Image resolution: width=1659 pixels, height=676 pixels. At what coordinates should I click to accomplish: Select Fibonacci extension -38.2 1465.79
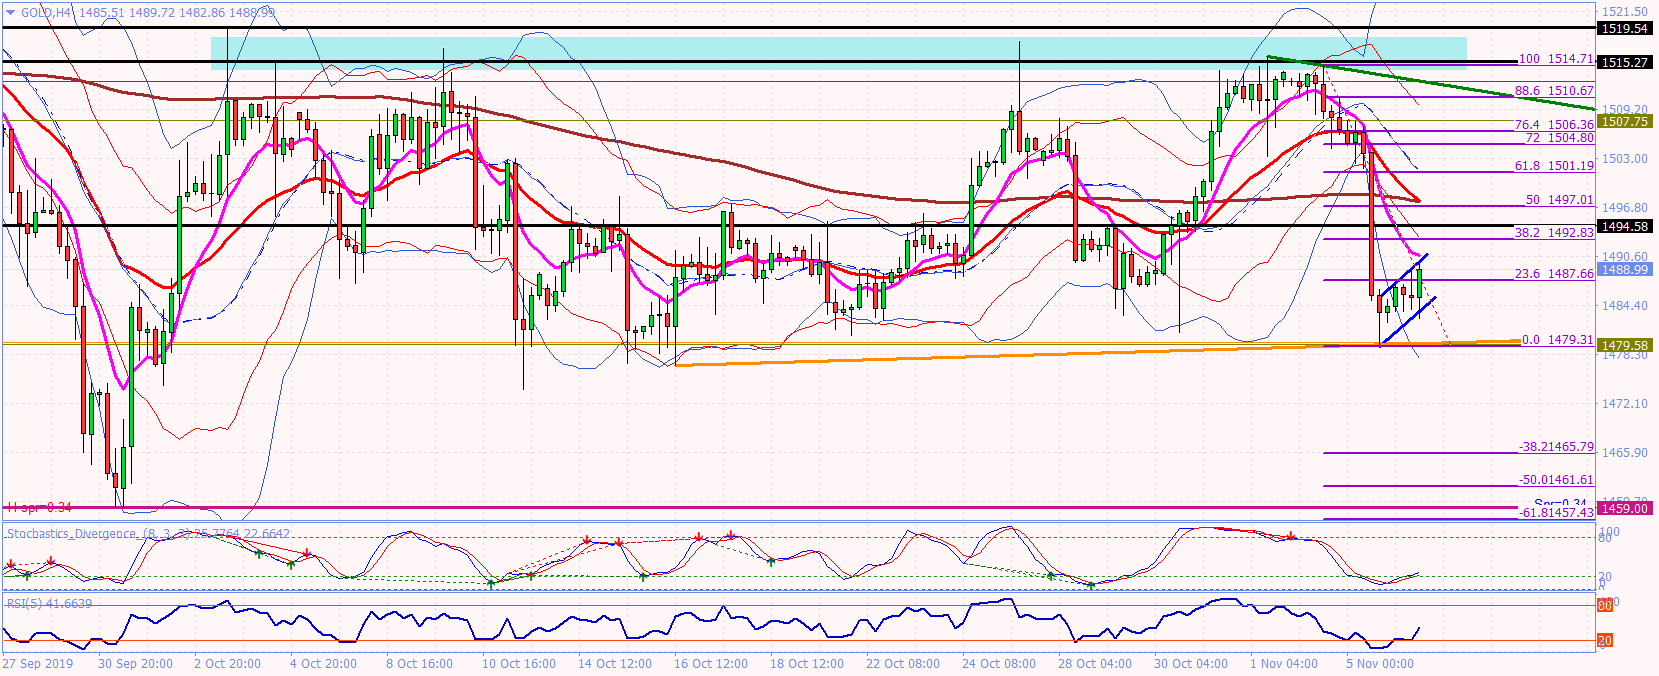coord(1556,447)
